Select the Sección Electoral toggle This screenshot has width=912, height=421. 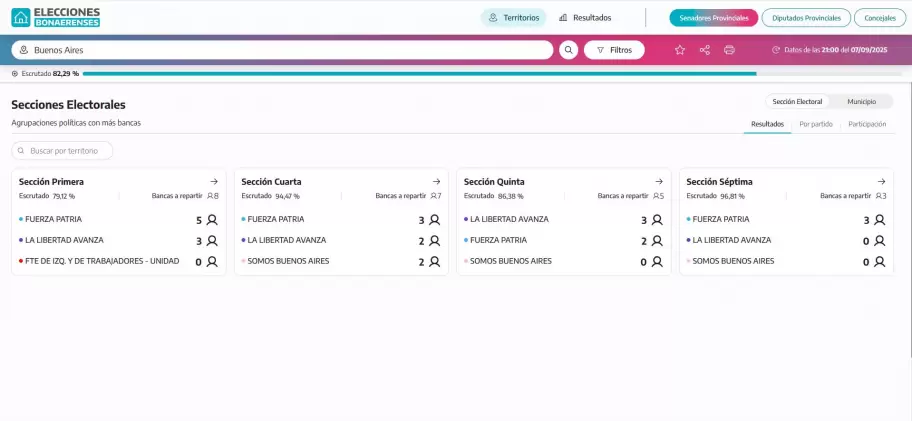point(797,101)
